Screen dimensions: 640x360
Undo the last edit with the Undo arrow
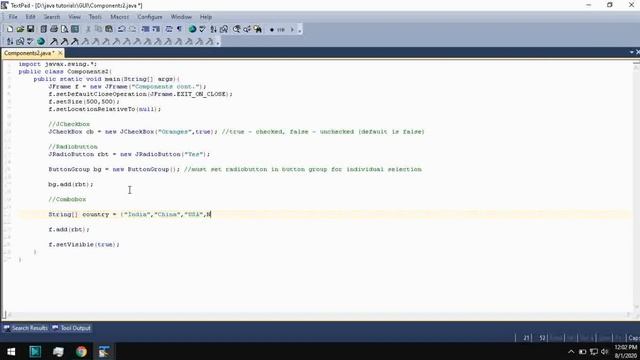(x=122, y=29)
